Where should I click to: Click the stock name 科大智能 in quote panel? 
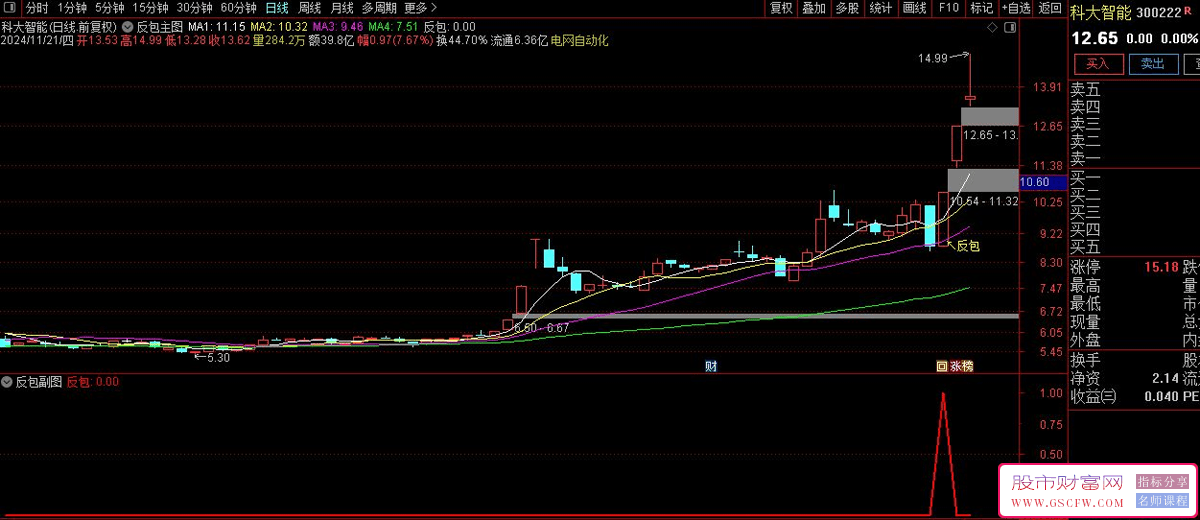pyautogui.click(x=1100, y=12)
